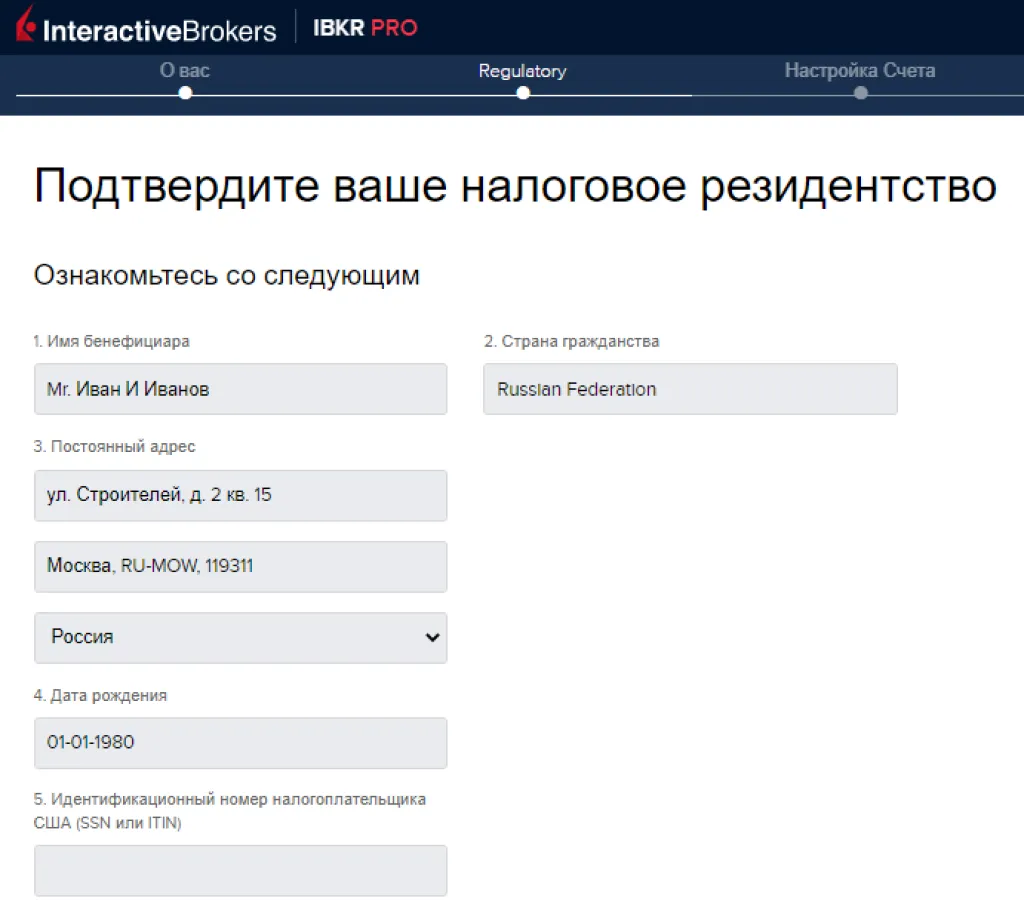Click the progress dot under Regulatory

pyautogui.click(x=523, y=93)
